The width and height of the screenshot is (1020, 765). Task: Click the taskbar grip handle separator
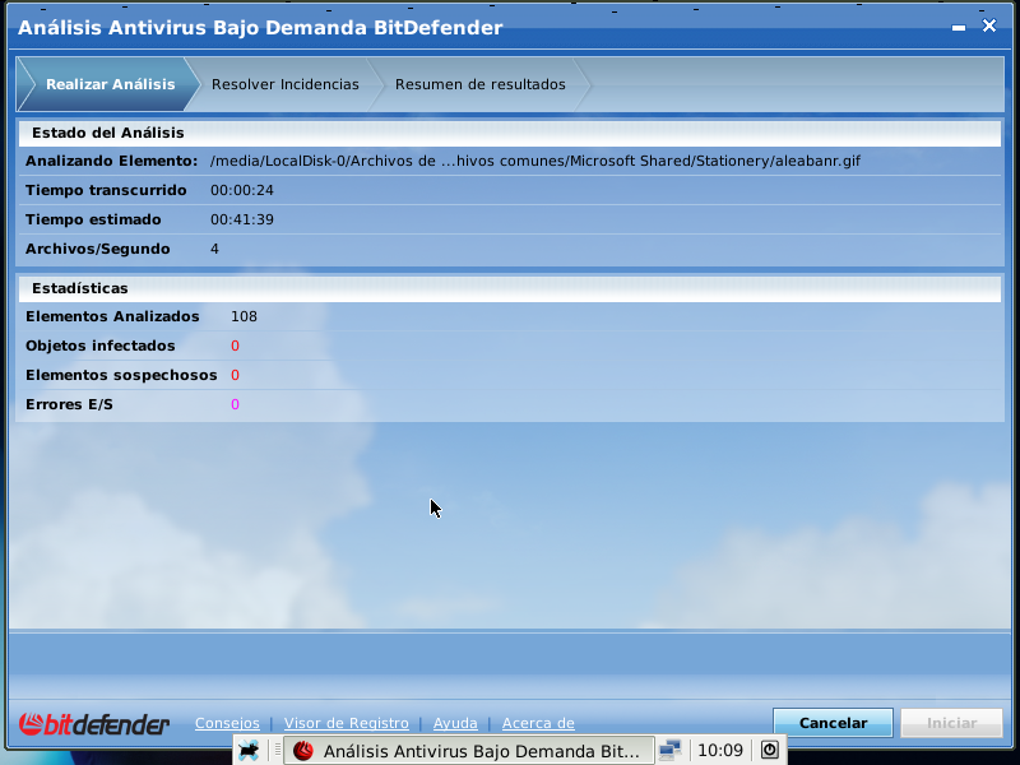point(277,751)
